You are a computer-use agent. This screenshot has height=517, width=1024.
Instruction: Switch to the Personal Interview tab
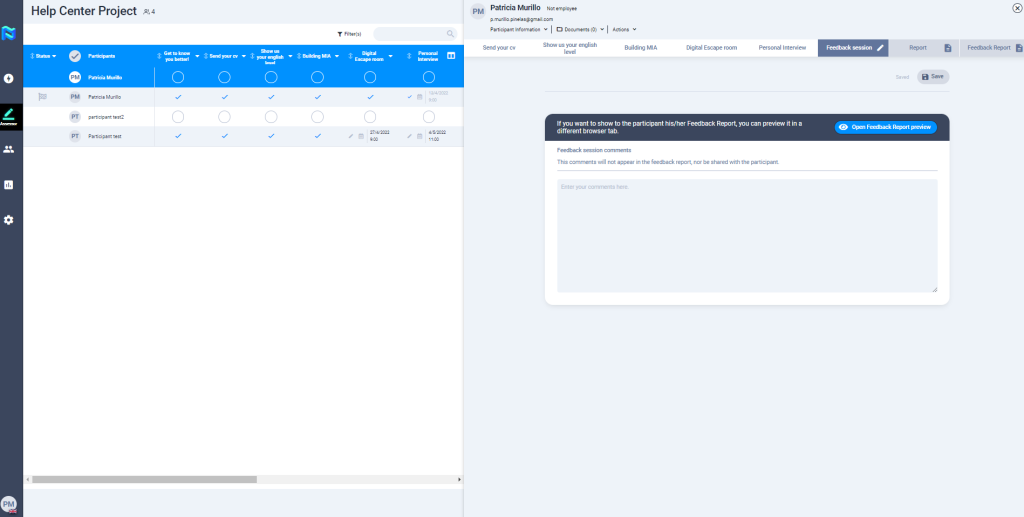(x=782, y=47)
